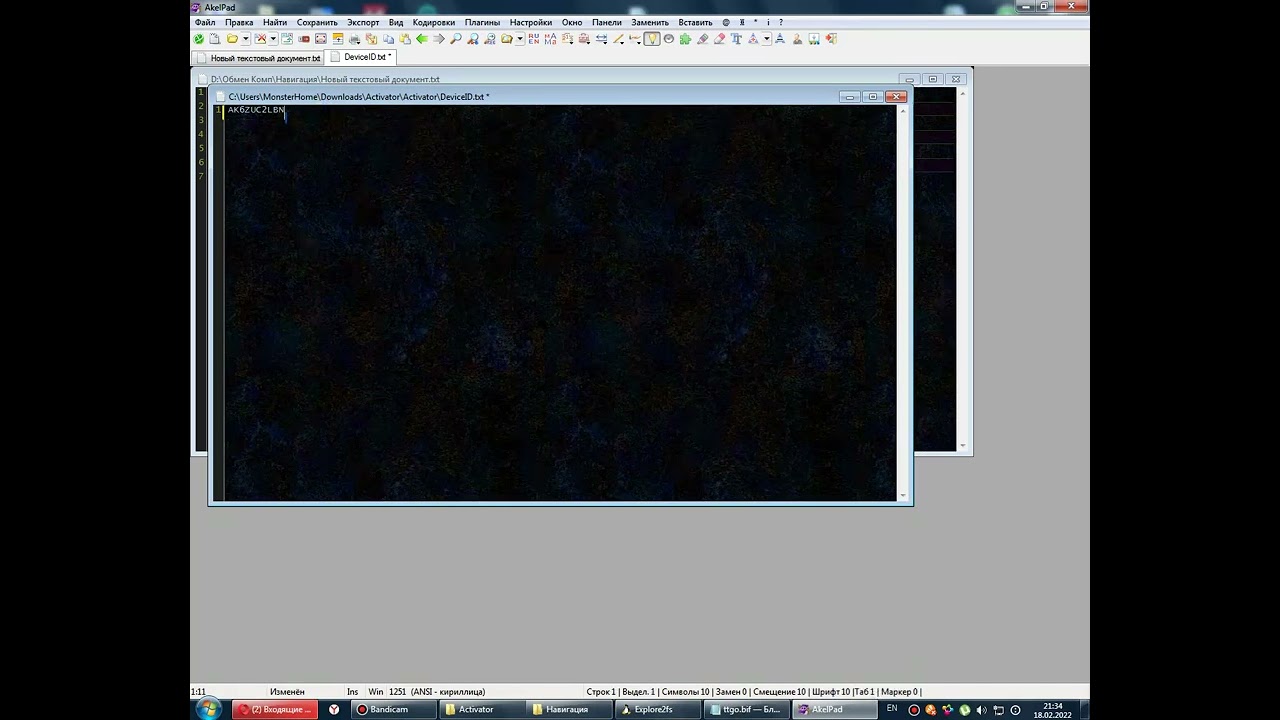Open Find with the magnifier icon
Viewport: 1280px width, 720px height.
coord(455,39)
